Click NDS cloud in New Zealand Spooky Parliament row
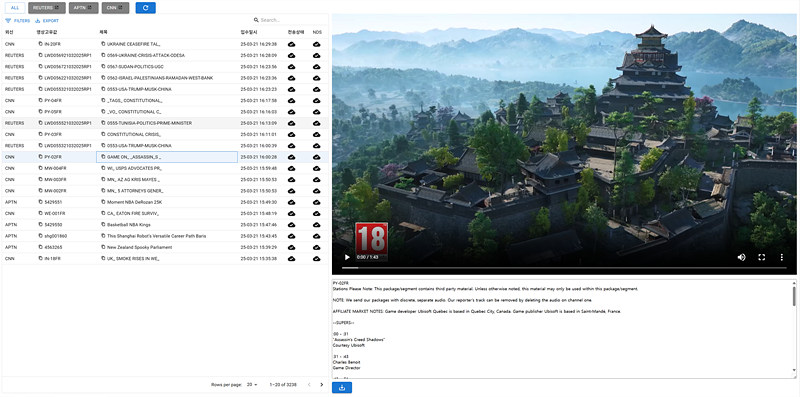This screenshot has height=397, width=800. click(x=316, y=247)
